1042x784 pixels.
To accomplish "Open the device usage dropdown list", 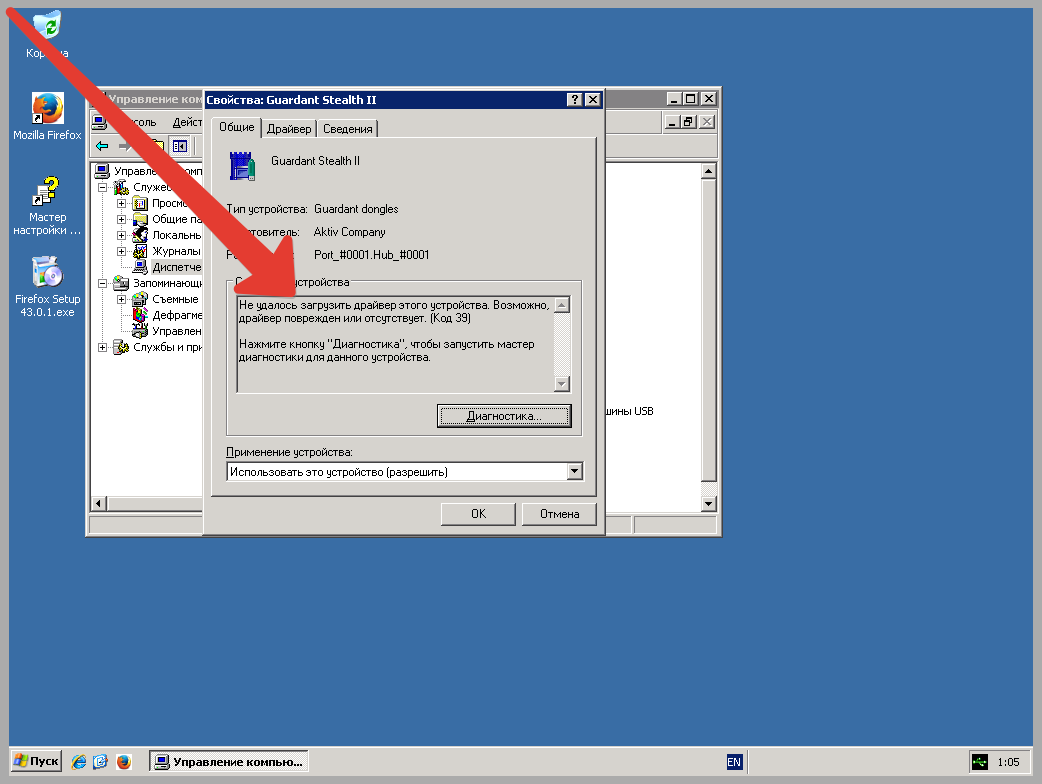I will pos(574,472).
